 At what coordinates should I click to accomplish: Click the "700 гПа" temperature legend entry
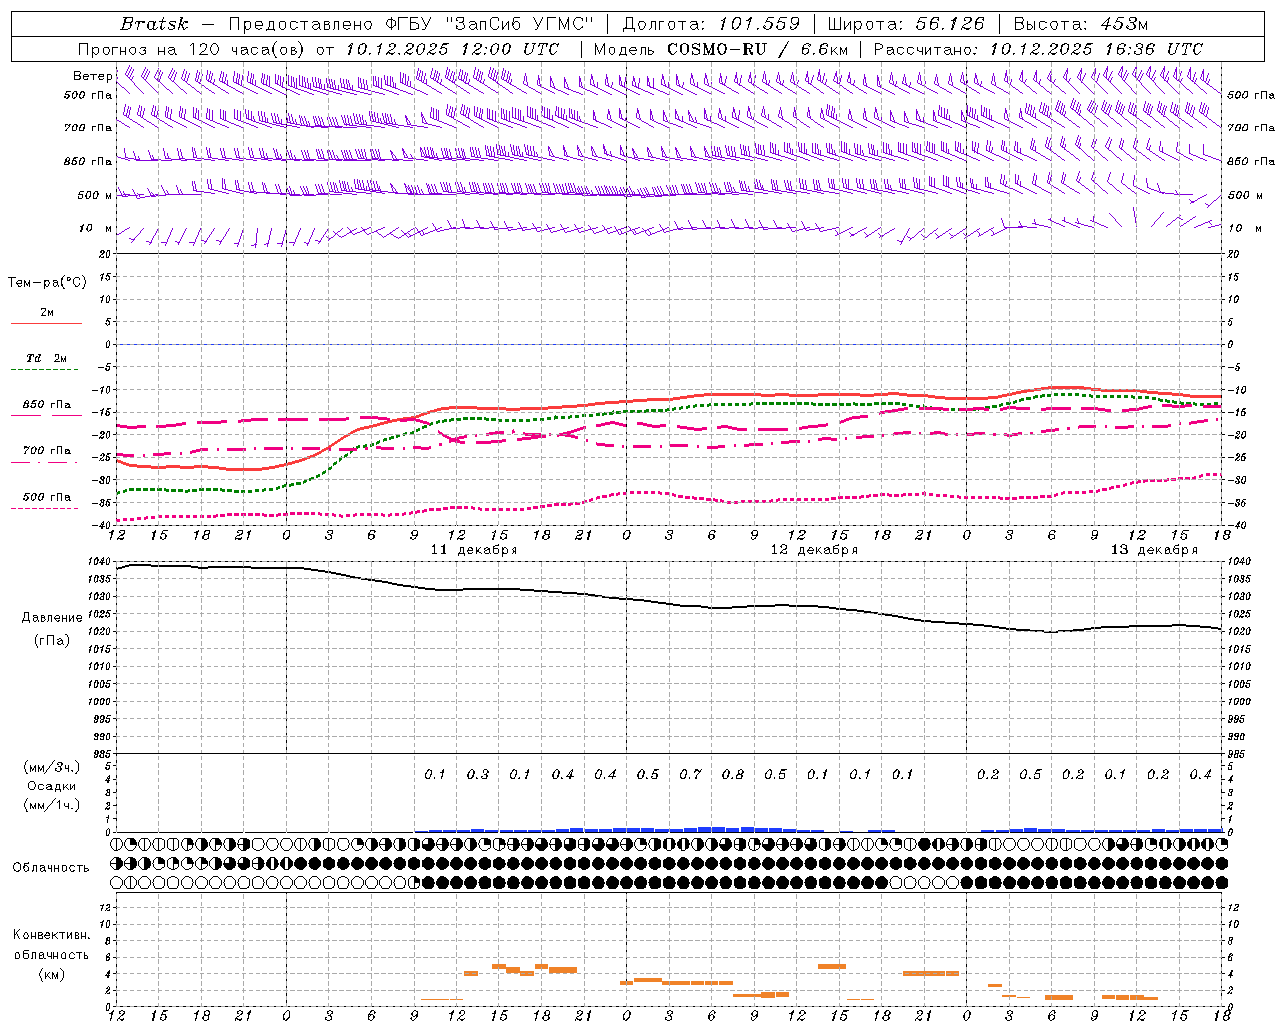pos(46,451)
